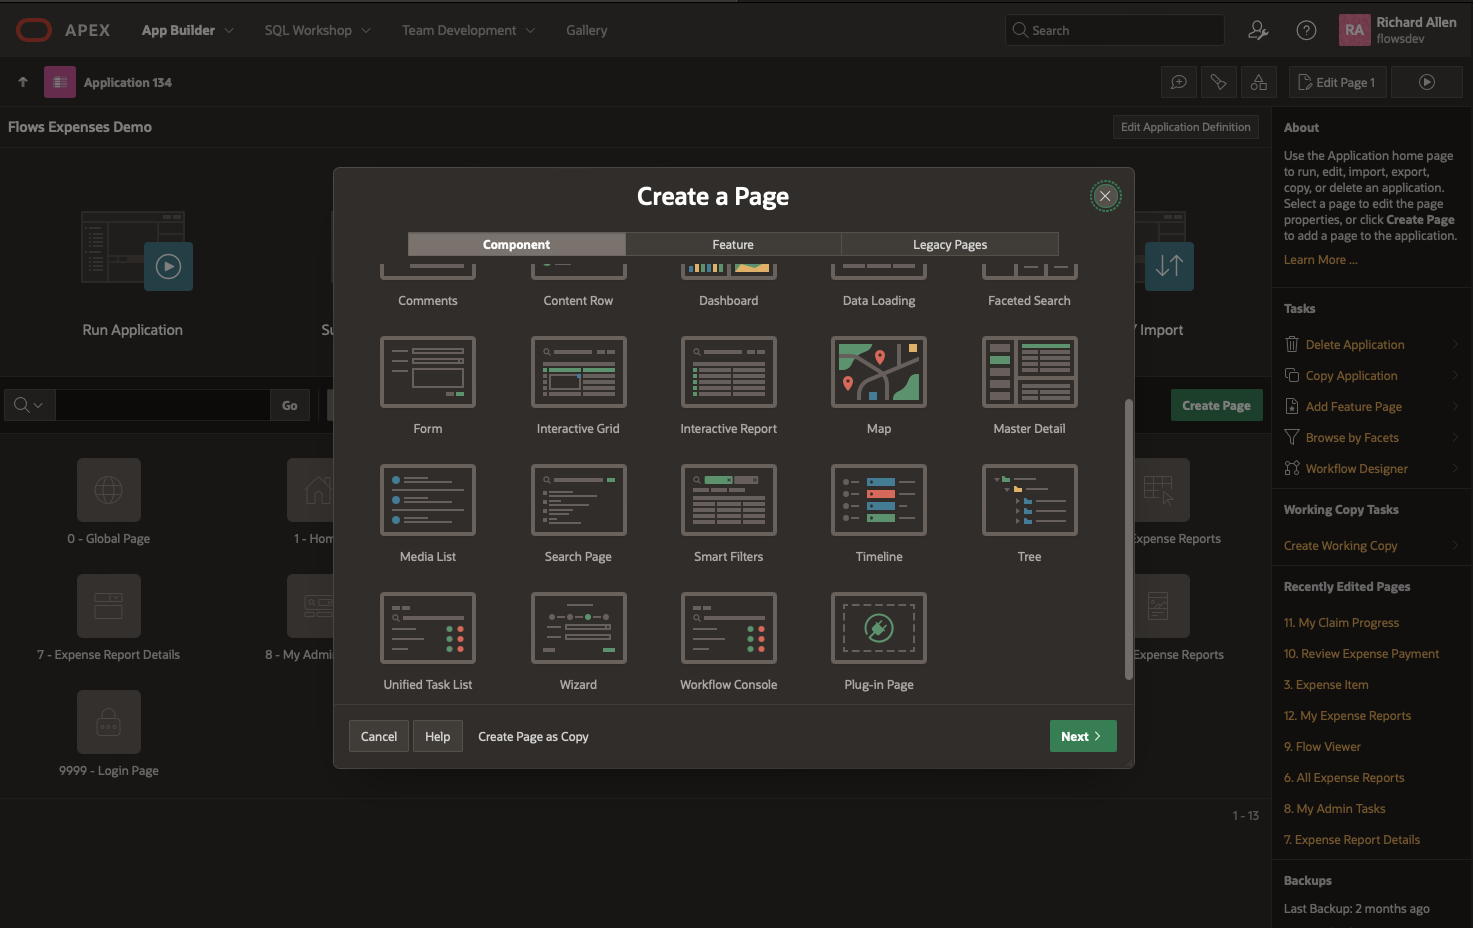The image size is (1473, 928).
Task: Click the Import arrows icon
Action: click(1169, 266)
